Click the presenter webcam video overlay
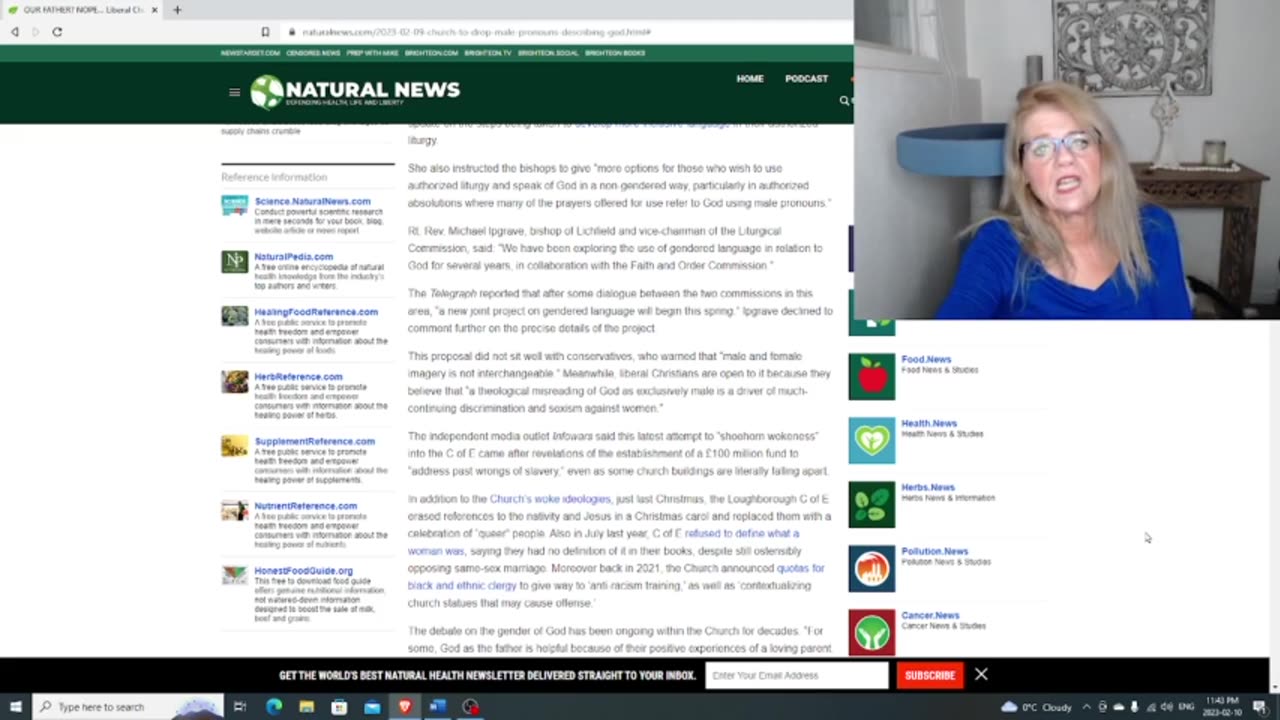This screenshot has height=720, width=1280. (1067, 160)
